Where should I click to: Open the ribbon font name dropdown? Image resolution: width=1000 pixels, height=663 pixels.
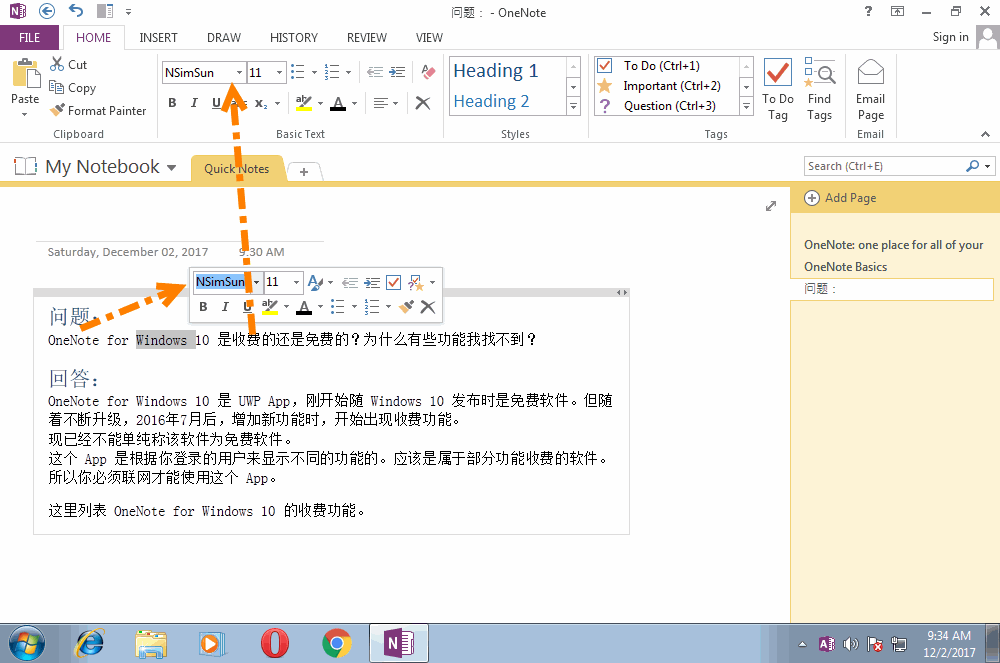click(239, 72)
